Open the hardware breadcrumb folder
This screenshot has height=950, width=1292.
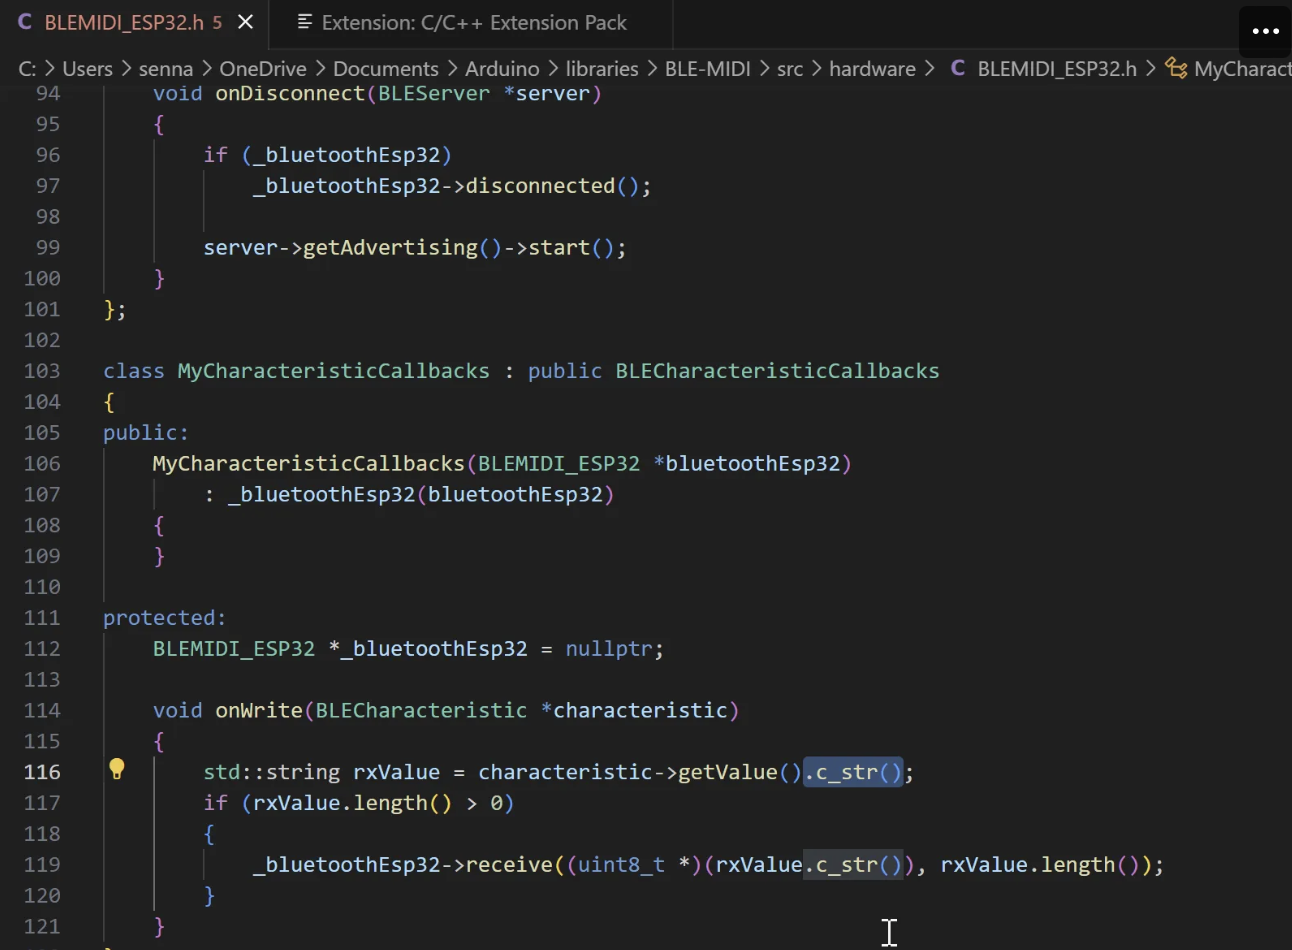[x=872, y=68]
